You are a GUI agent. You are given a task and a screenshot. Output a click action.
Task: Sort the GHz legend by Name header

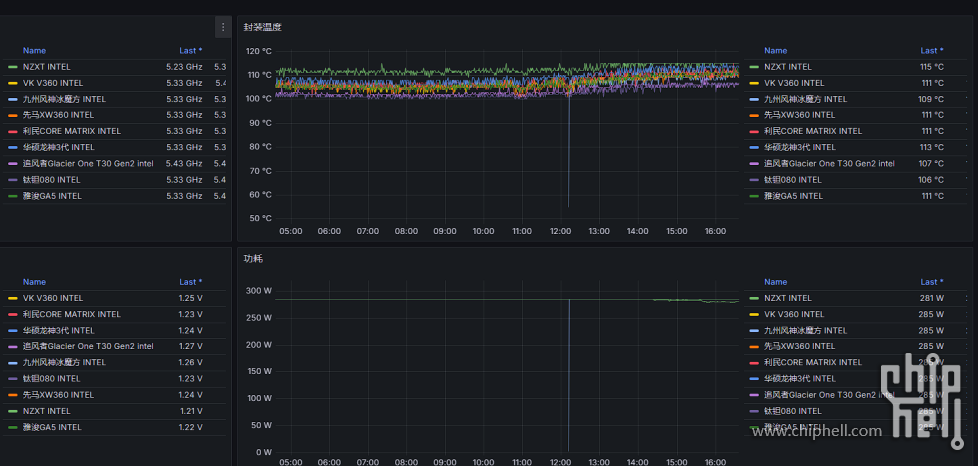pos(34,51)
